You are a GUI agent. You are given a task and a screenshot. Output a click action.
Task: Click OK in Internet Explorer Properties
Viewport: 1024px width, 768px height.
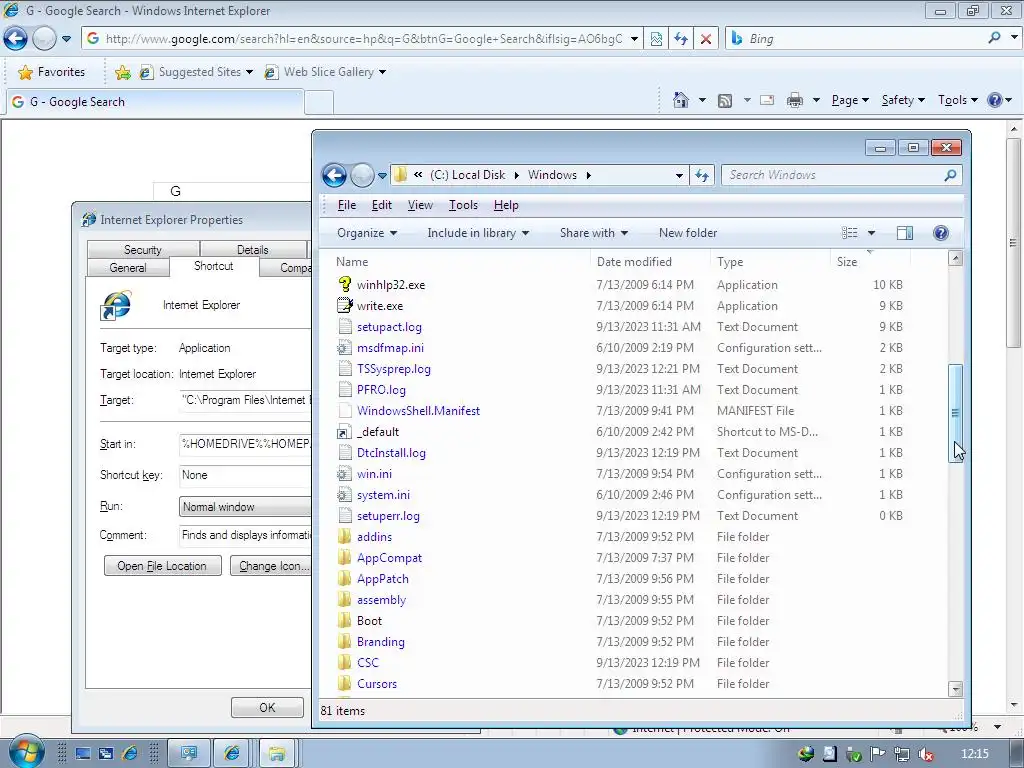[267, 707]
